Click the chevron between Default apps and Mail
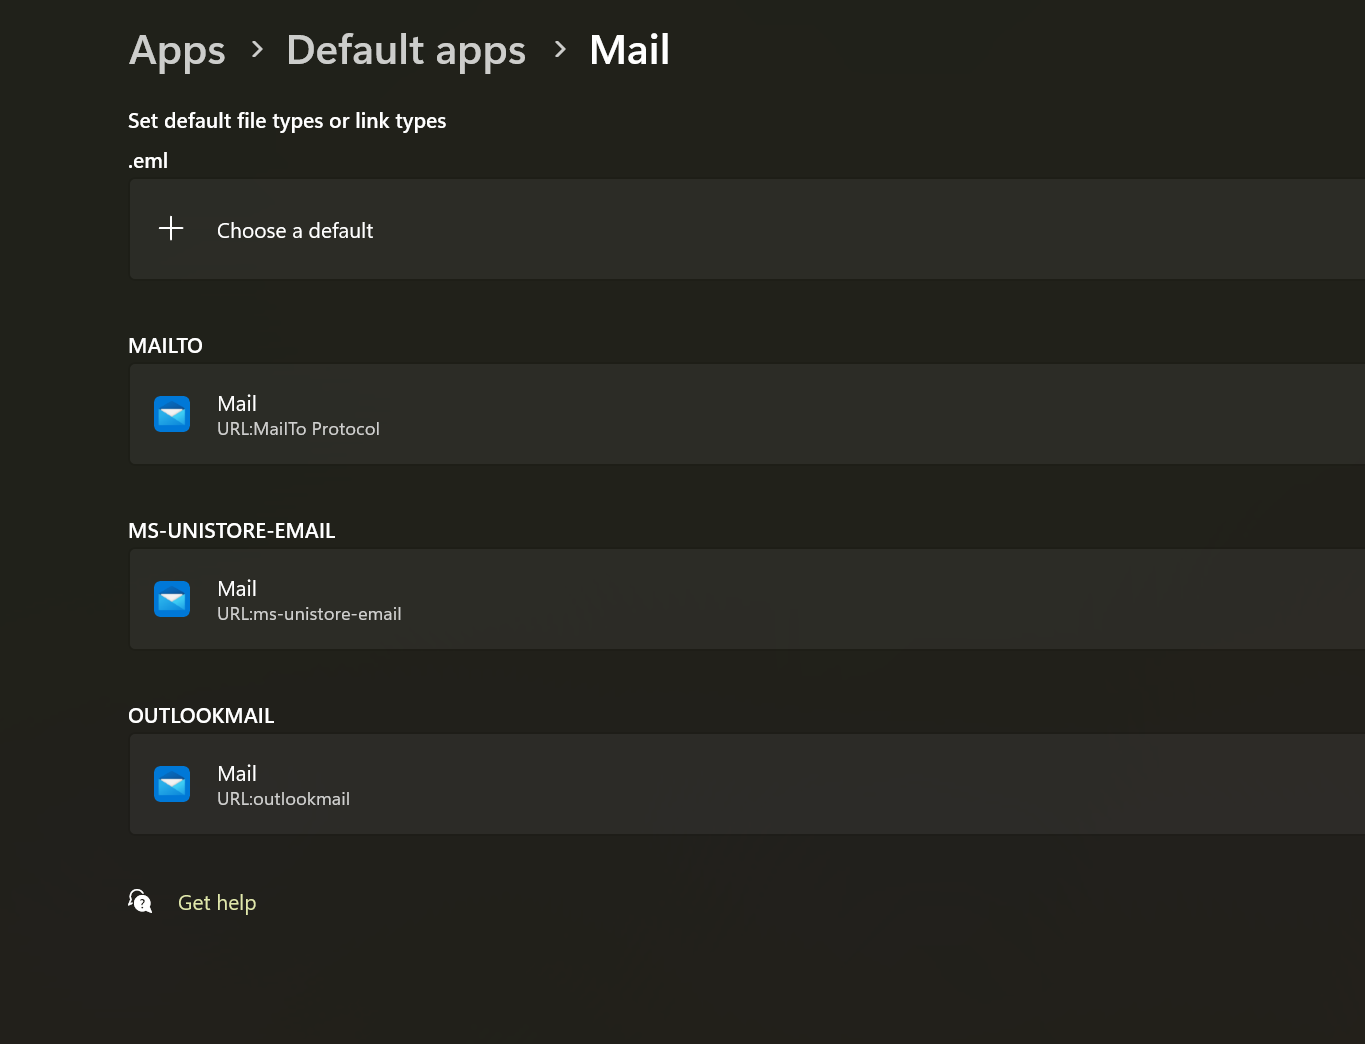The height and width of the screenshot is (1044, 1365). pyautogui.click(x=560, y=49)
